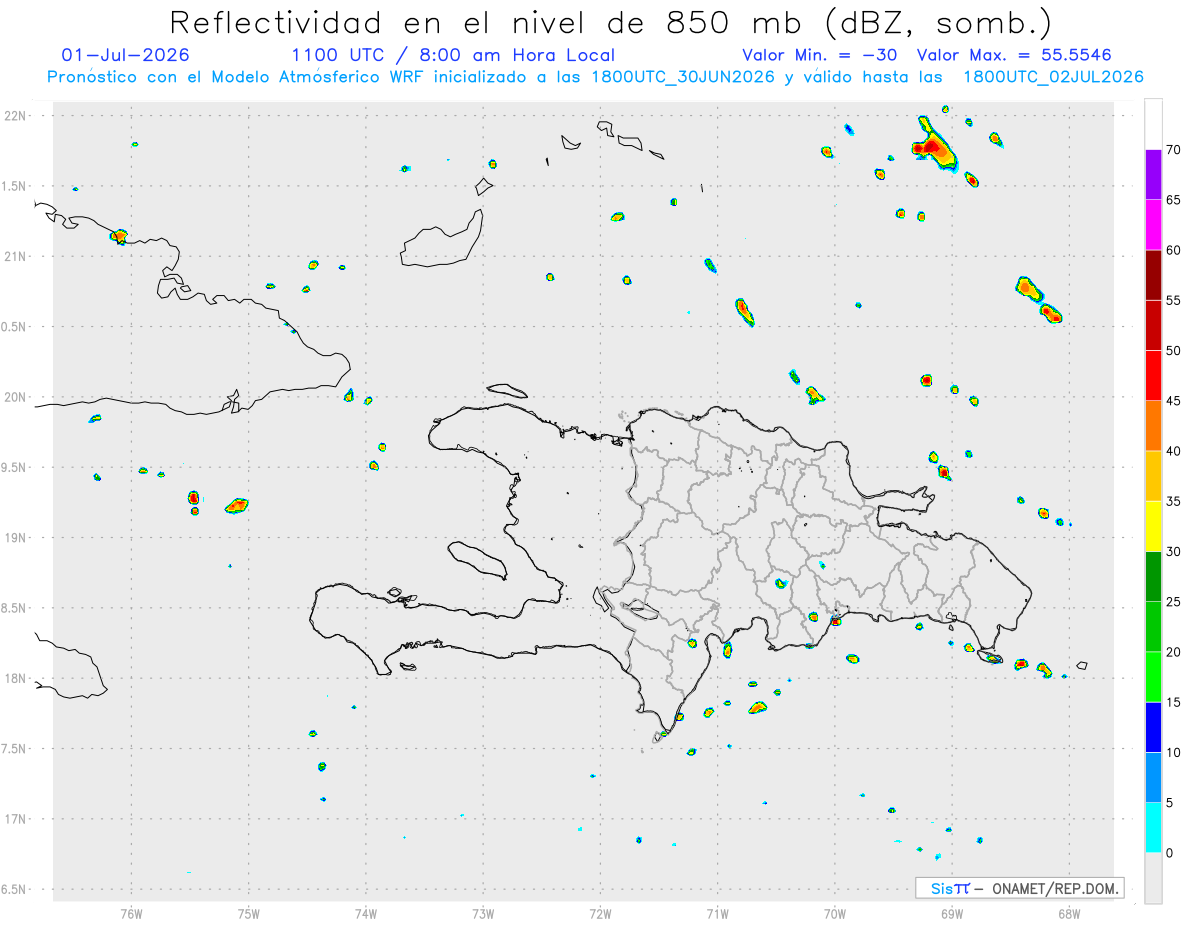Click longitude axis label "70W"

pos(835,912)
